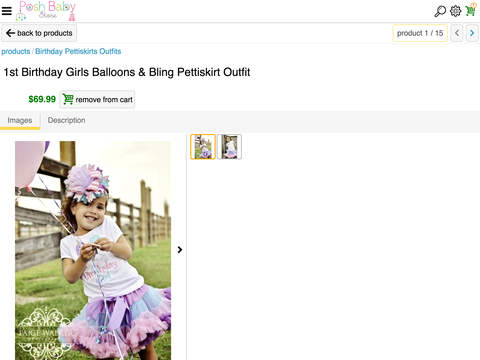The width and height of the screenshot is (480, 360).
Task: Select the Images tab
Action: point(20,120)
